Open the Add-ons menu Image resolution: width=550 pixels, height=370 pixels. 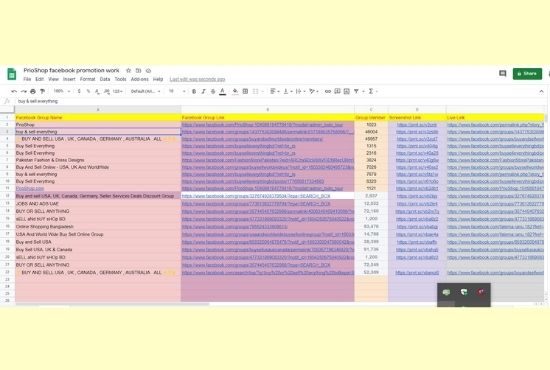[x=140, y=79]
